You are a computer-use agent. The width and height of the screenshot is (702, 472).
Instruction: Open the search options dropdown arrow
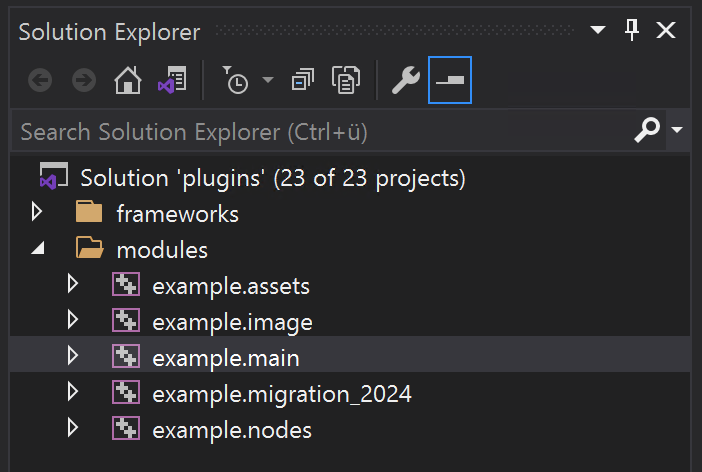pyautogui.click(x=677, y=130)
